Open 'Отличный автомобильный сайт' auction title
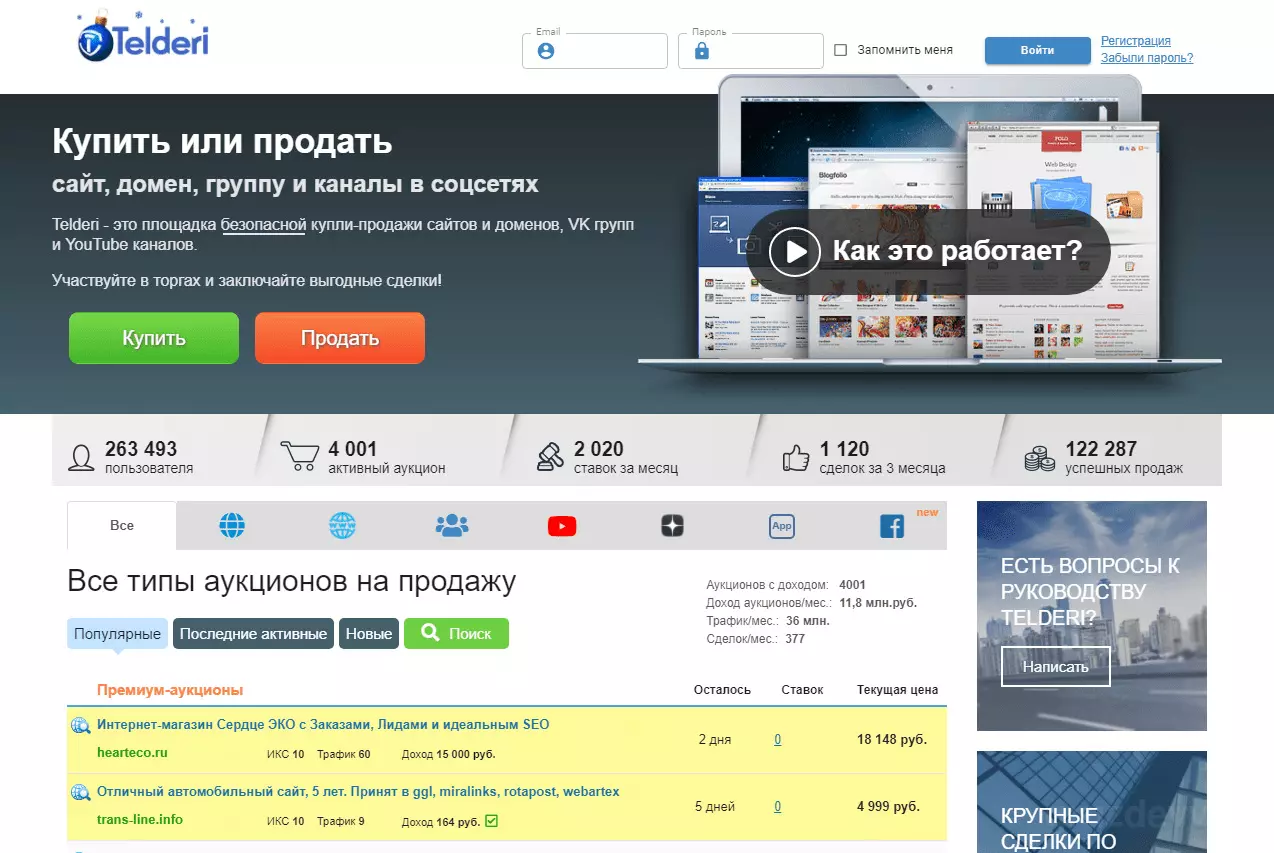The image size is (1274, 853). click(x=358, y=791)
